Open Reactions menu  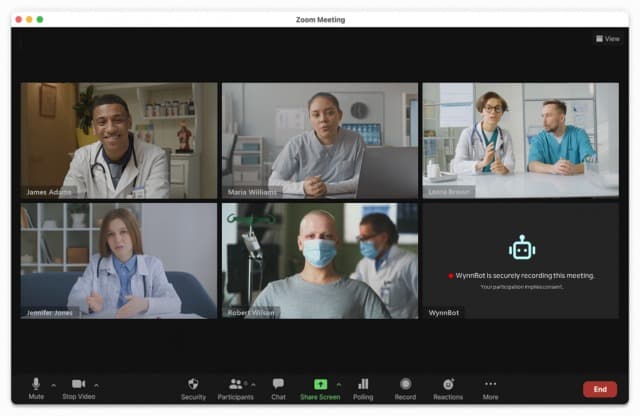448,389
